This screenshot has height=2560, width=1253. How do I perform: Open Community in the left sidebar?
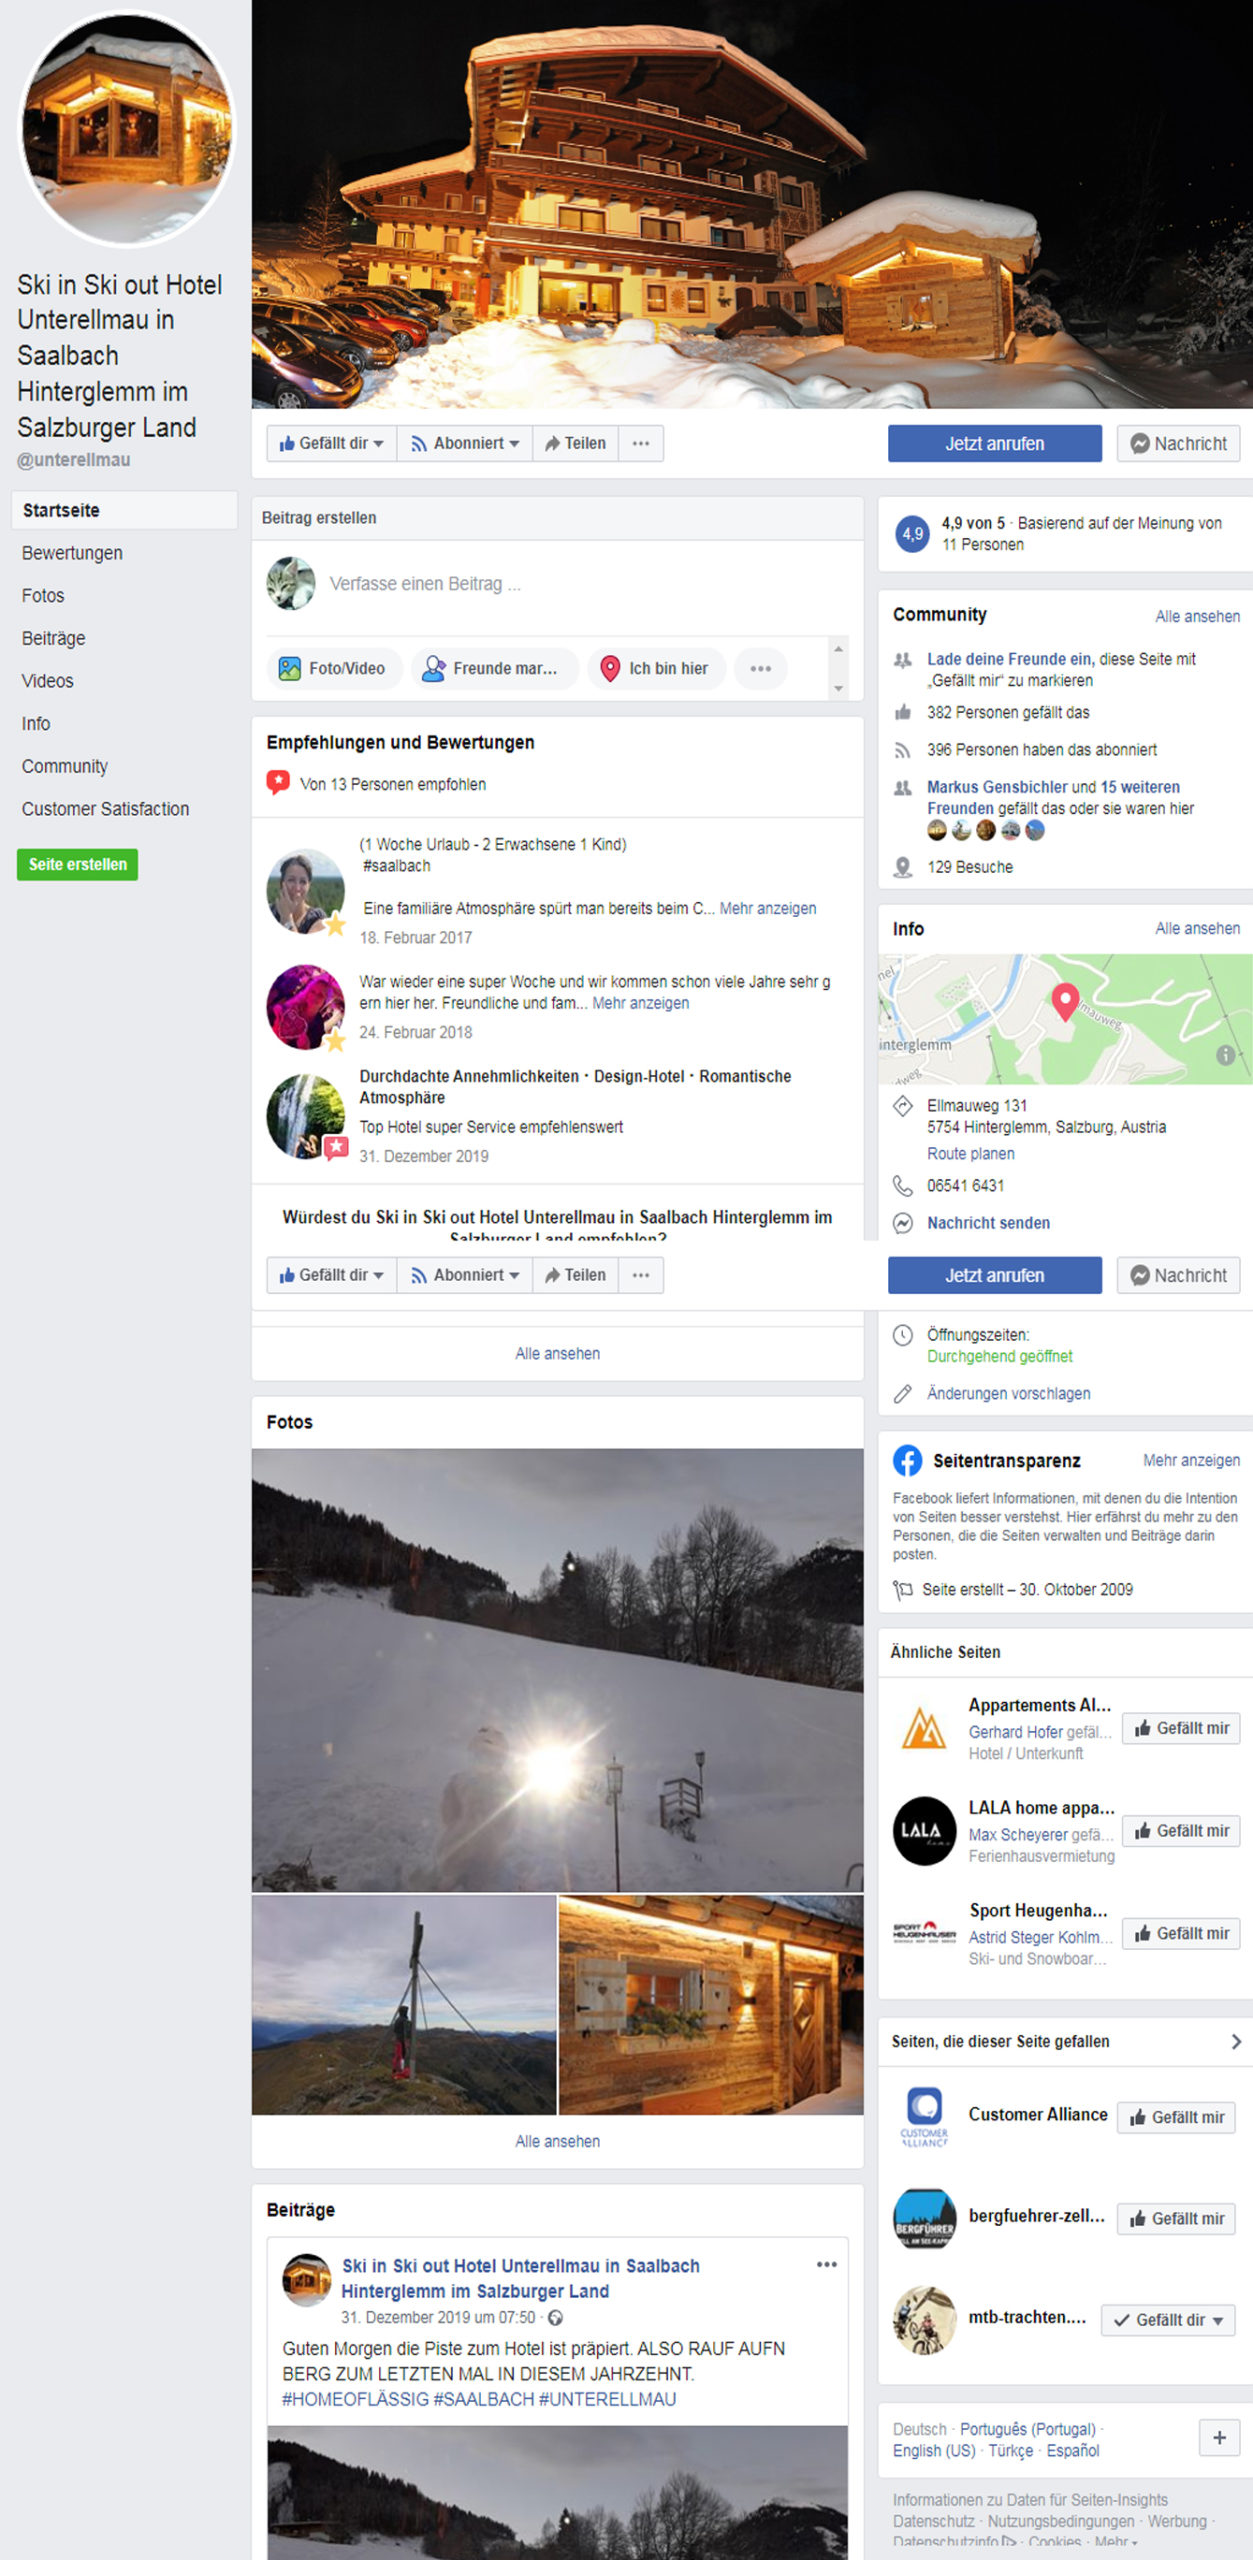click(x=65, y=766)
